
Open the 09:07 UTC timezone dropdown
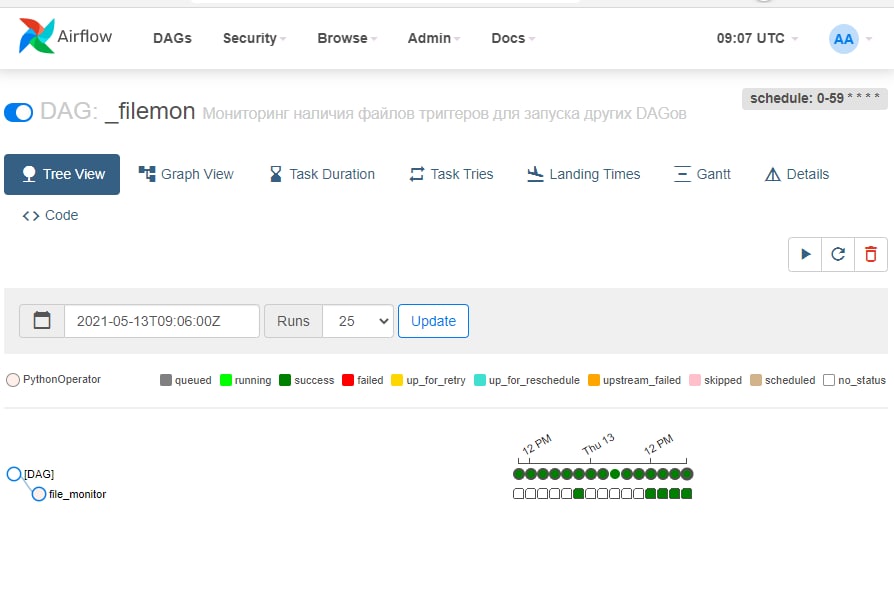(x=757, y=38)
